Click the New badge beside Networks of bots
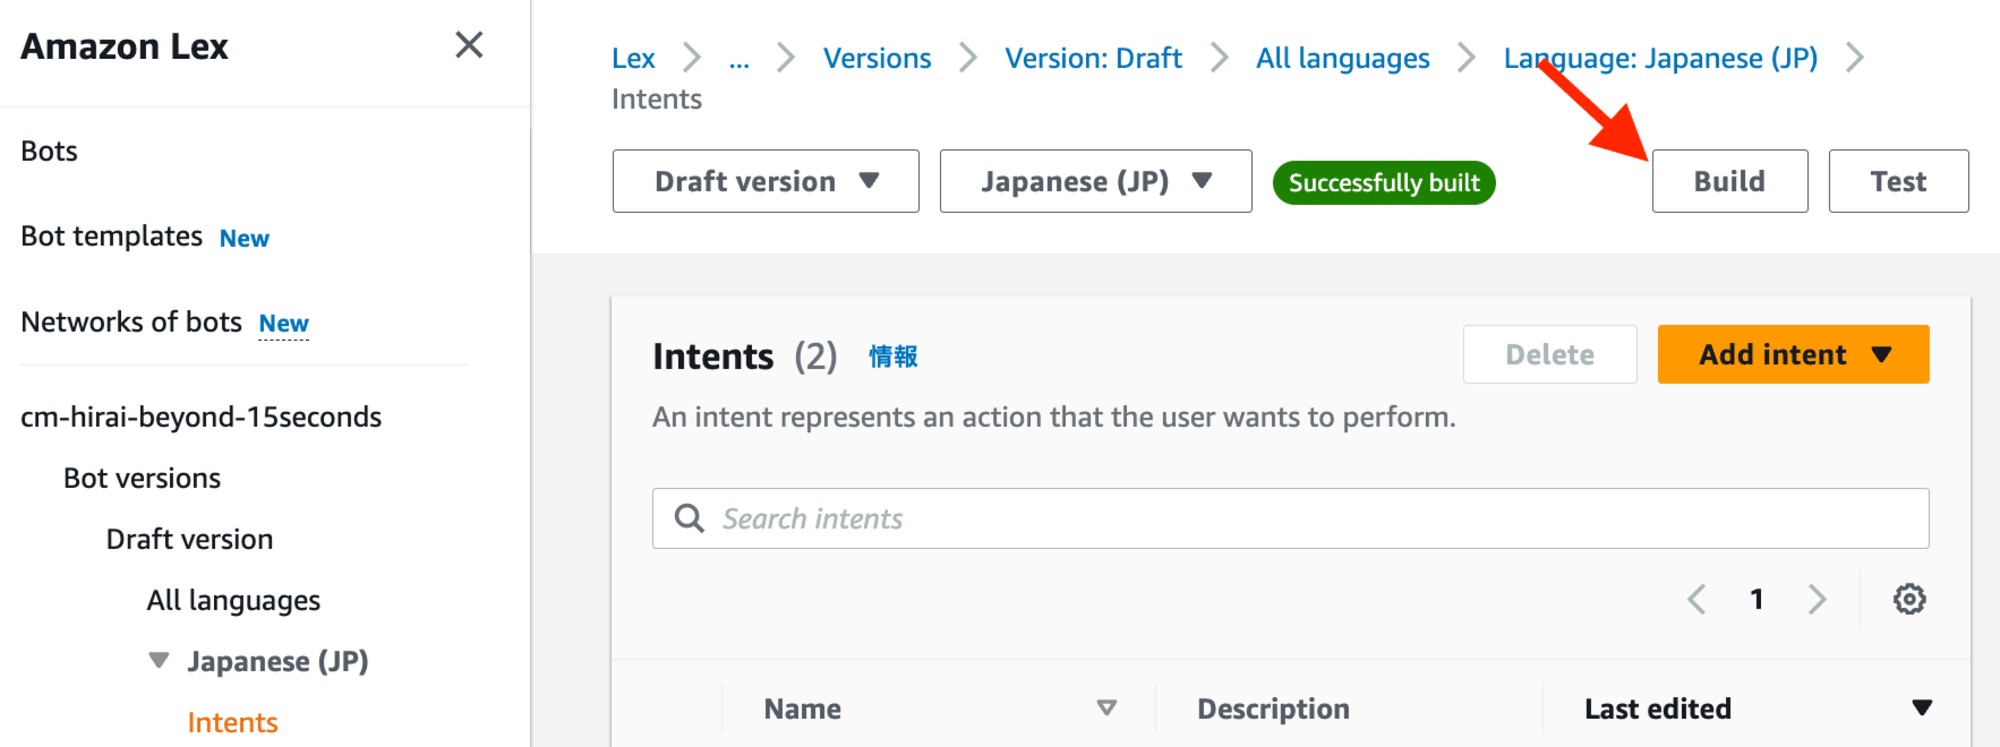 (284, 324)
